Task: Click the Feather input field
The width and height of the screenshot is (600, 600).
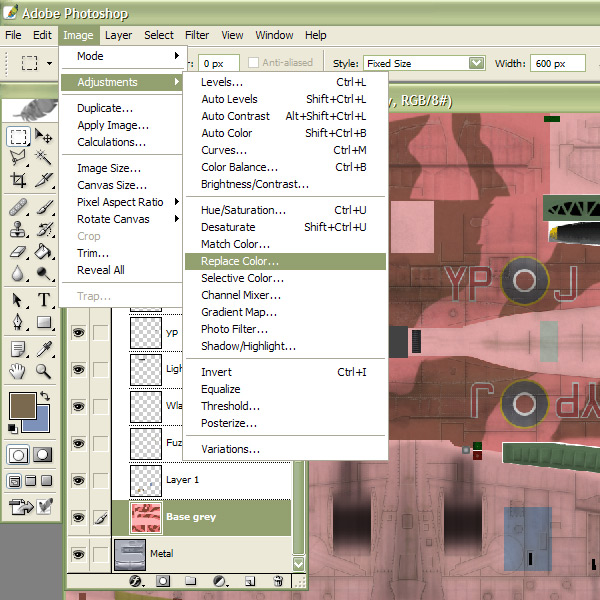Action: 219,63
